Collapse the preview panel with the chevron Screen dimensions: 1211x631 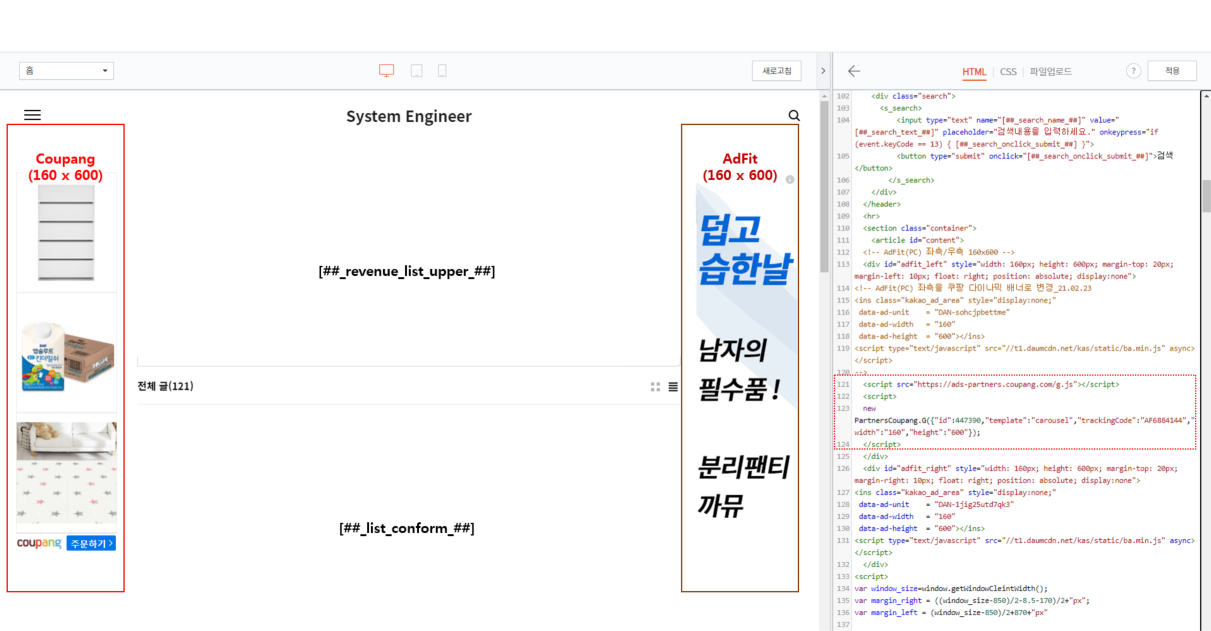pos(823,71)
